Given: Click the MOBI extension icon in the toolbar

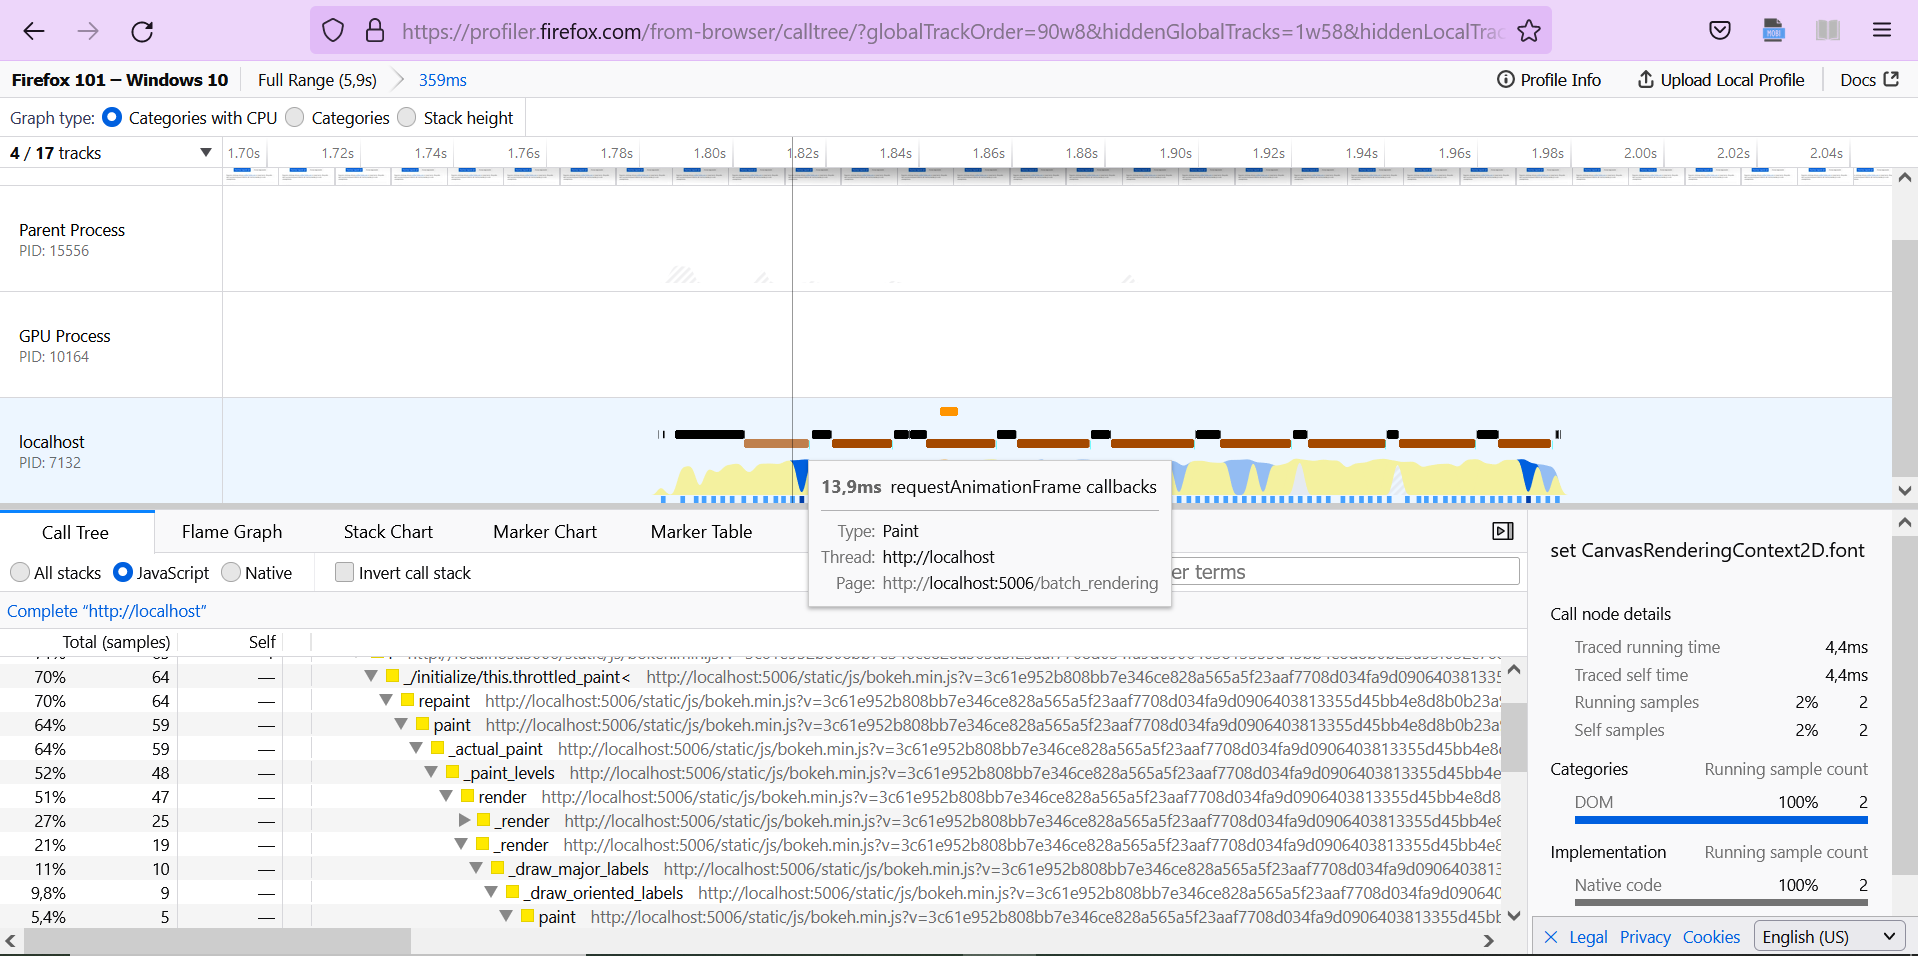Looking at the screenshot, I should click(x=1773, y=30).
